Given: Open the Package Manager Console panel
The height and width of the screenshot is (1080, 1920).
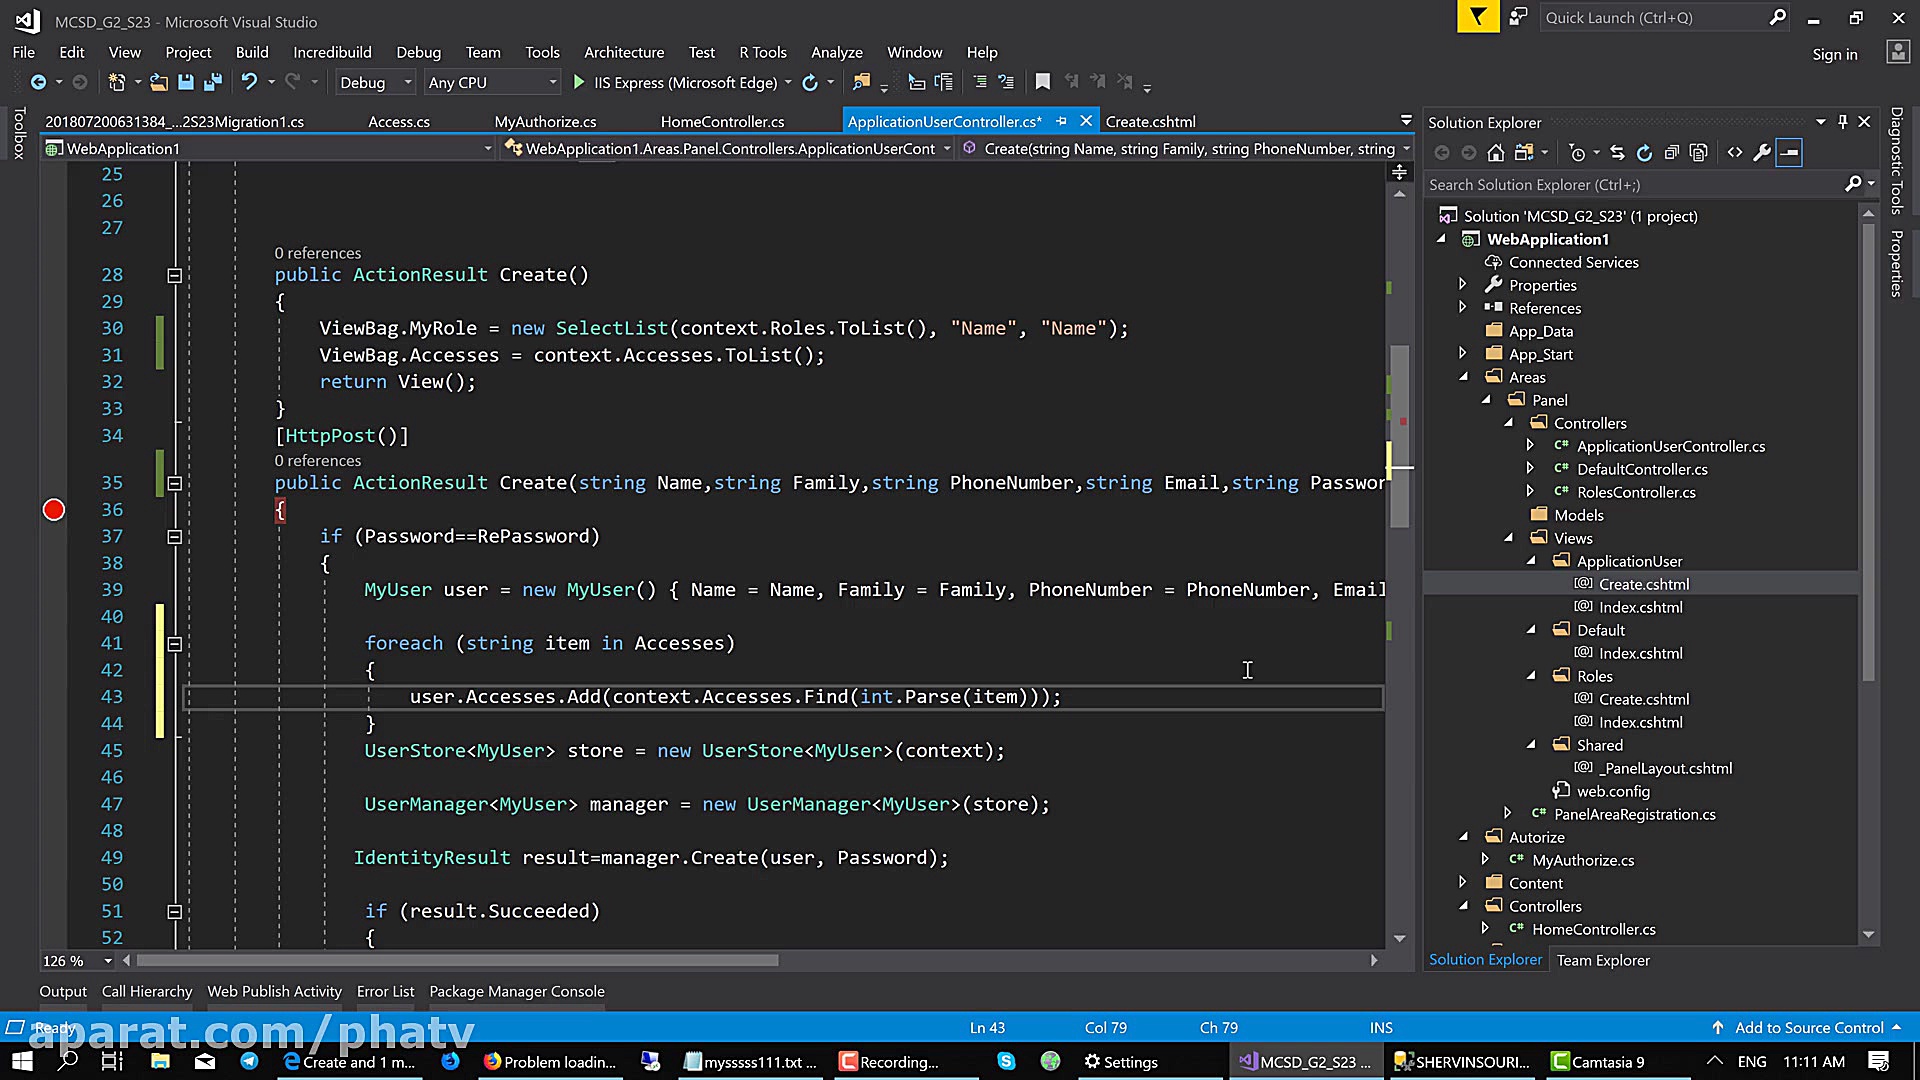Looking at the screenshot, I should coord(517,991).
